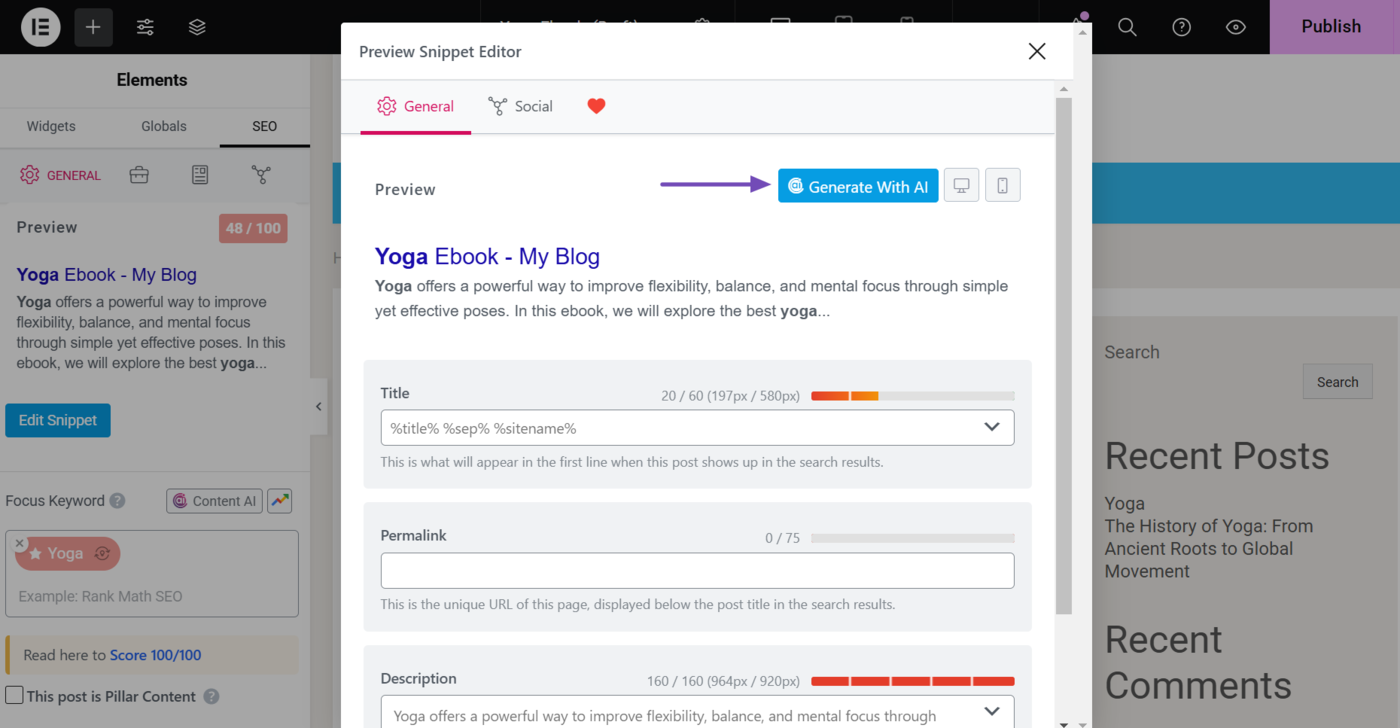Toggle page preview eye icon
Screen dimensions: 1400x728
click(1235, 27)
